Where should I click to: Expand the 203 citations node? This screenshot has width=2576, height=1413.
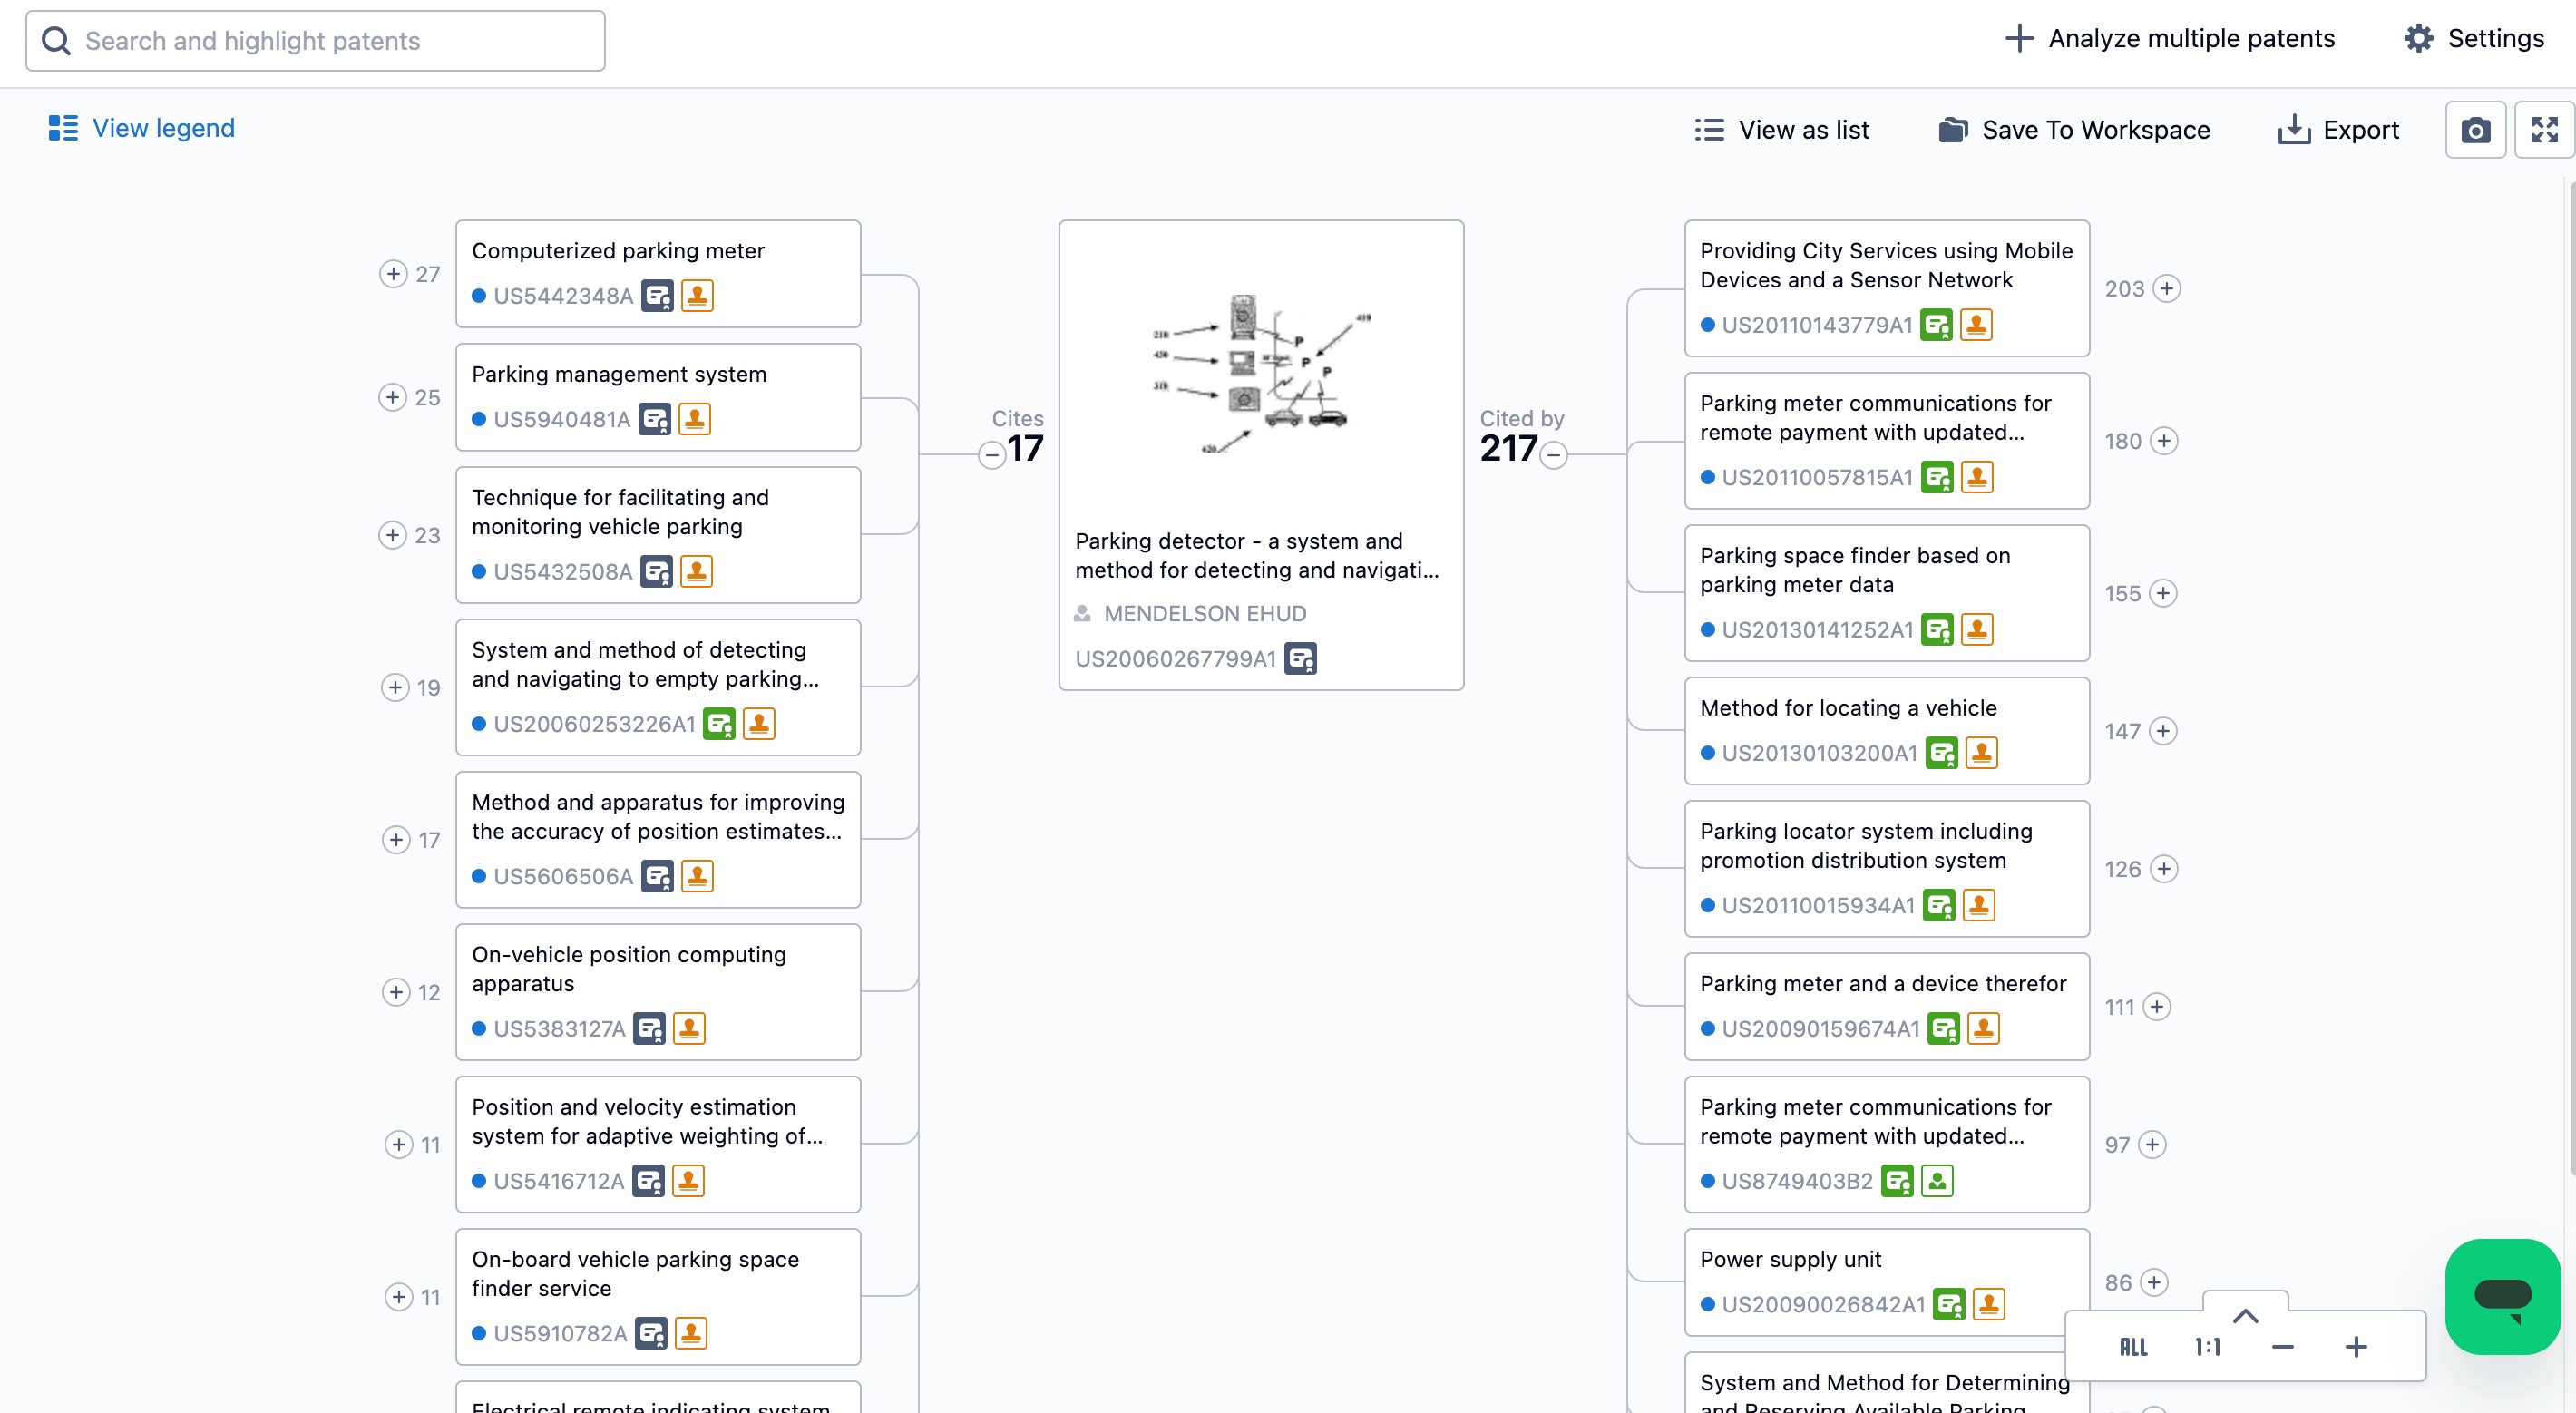click(2166, 289)
